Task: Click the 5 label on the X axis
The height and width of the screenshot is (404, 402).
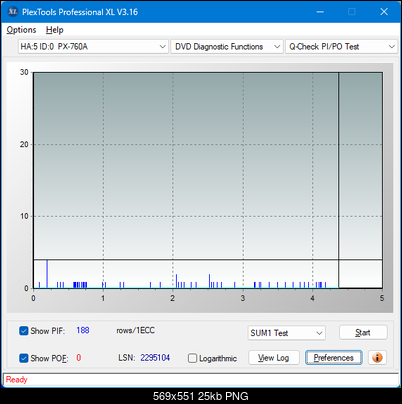Action: point(382,298)
